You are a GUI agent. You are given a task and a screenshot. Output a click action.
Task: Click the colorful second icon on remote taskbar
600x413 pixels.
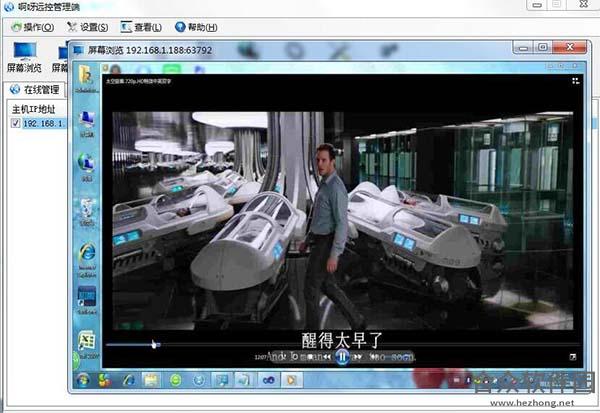point(104,380)
